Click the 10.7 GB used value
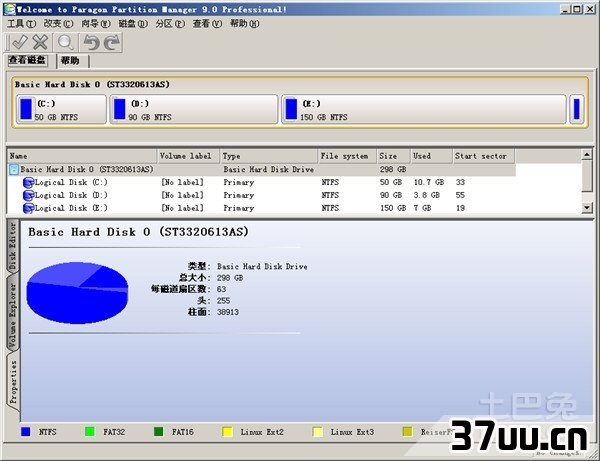This screenshot has width=600, height=461. pyautogui.click(x=429, y=182)
